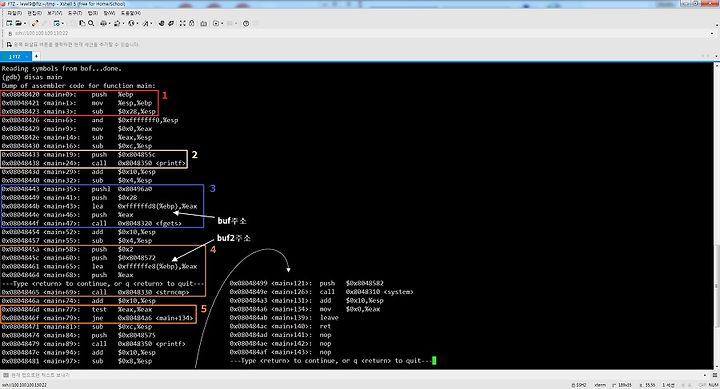
Task: Click SSH2 indicator in status bar
Action: click(579, 385)
